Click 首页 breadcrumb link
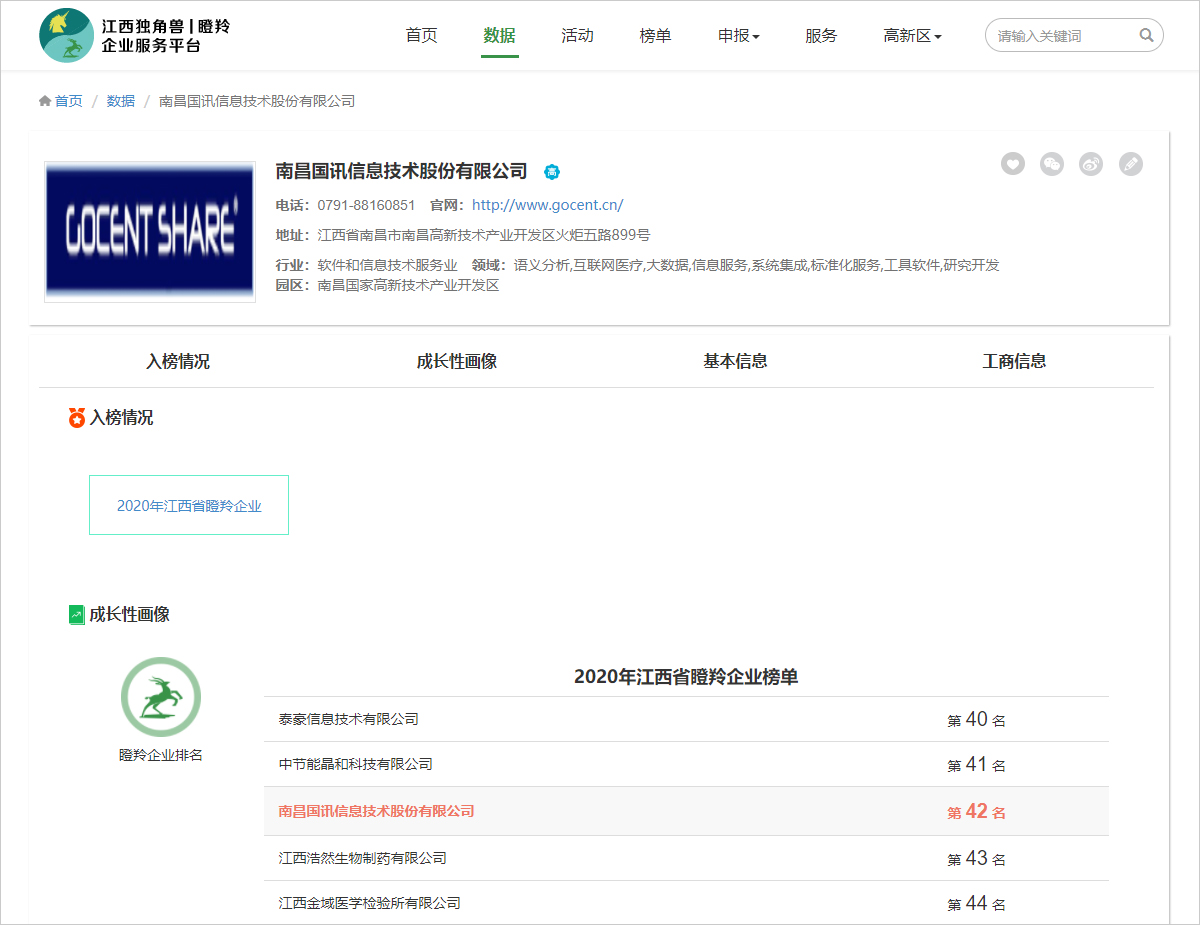The height and width of the screenshot is (925, 1200). (x=68, y=101)
